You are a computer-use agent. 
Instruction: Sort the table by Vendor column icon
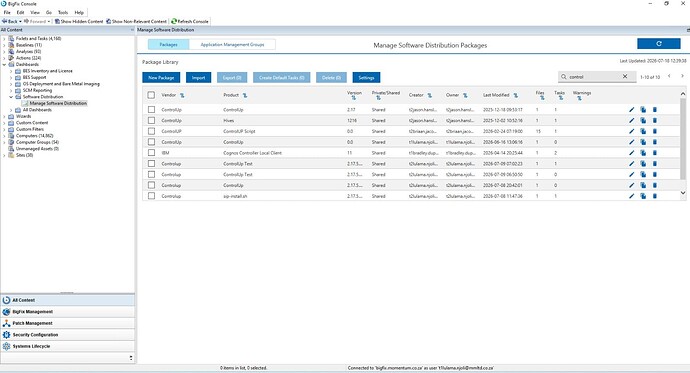pos(182,95)
